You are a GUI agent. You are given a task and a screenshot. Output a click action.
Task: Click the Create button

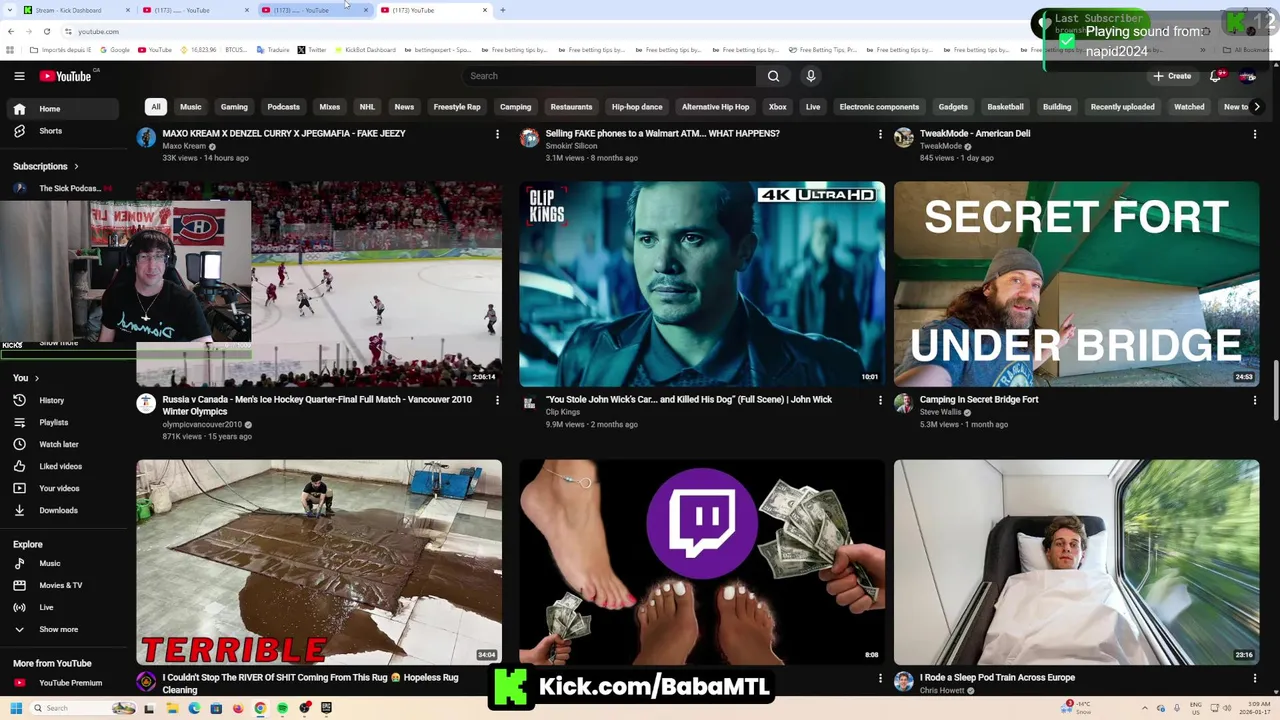click(1172, 76)
